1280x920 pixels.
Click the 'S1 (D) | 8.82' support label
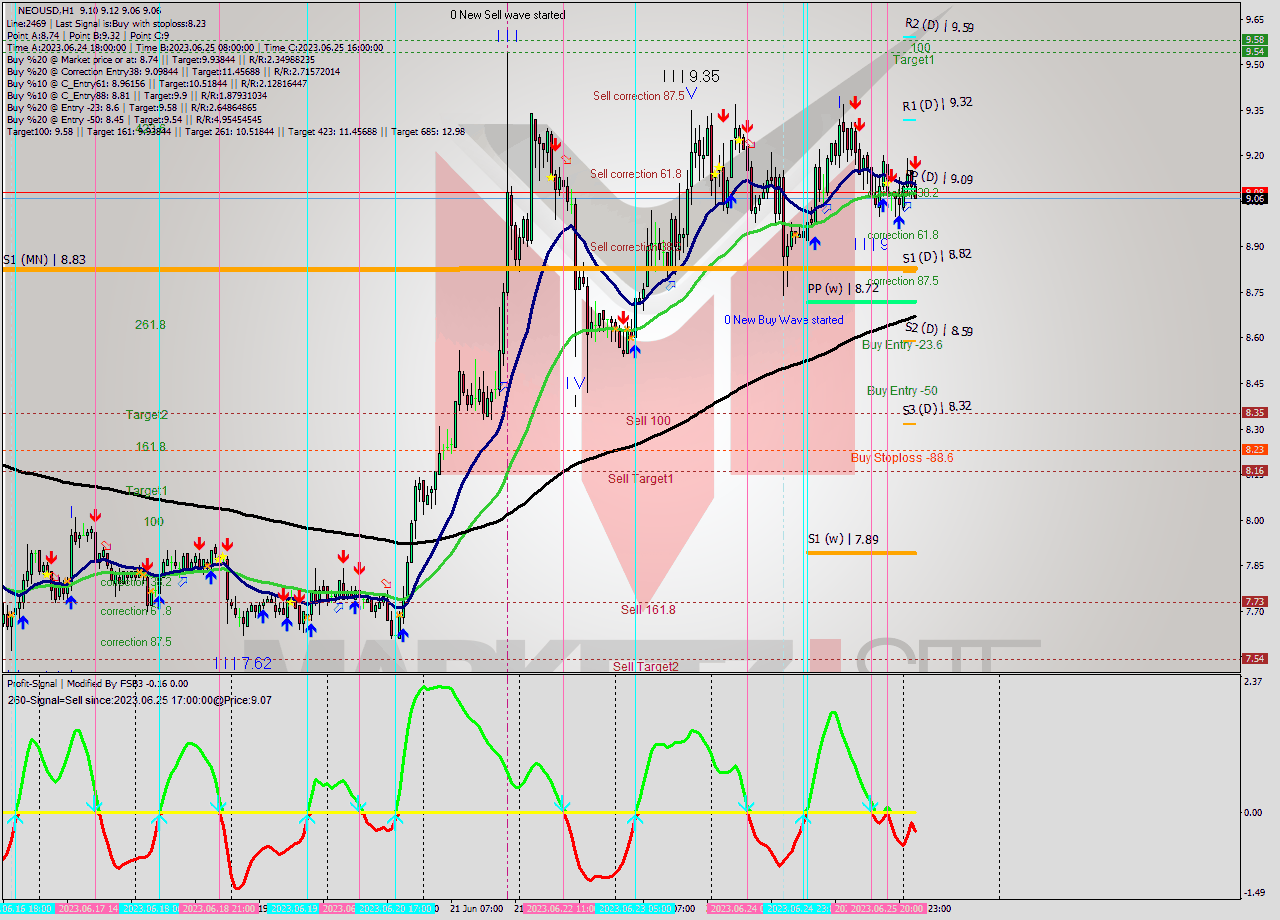pyautogui.click(x=936, y=254)
